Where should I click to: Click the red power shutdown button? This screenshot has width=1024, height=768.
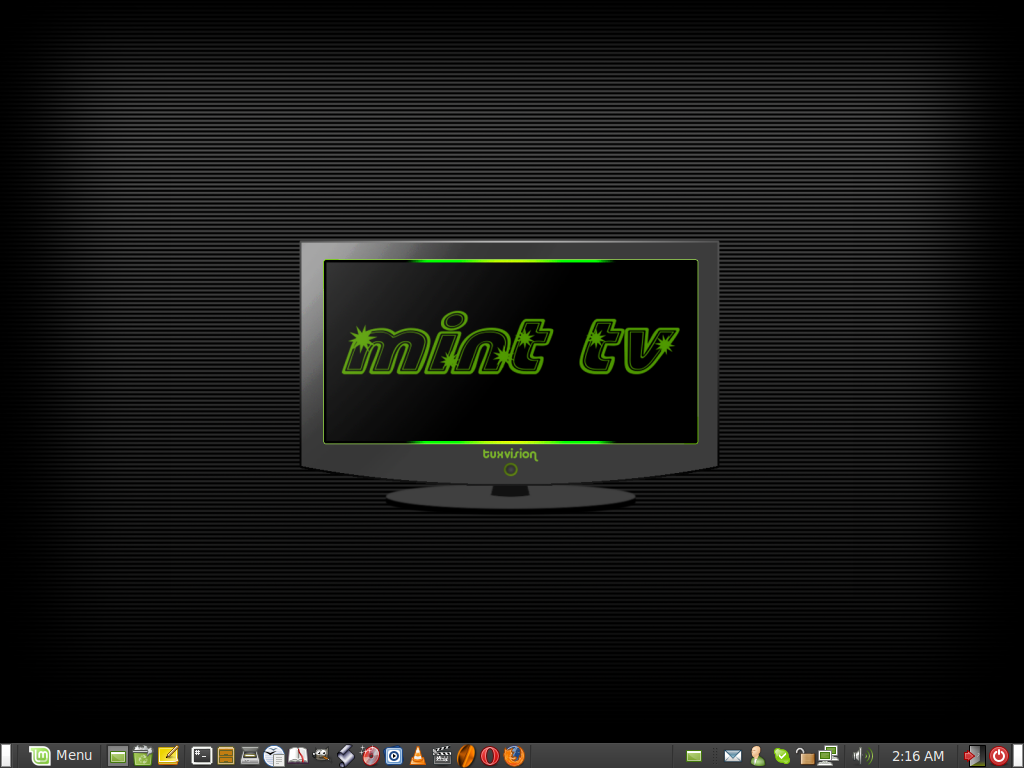click(x=999, y=756)
